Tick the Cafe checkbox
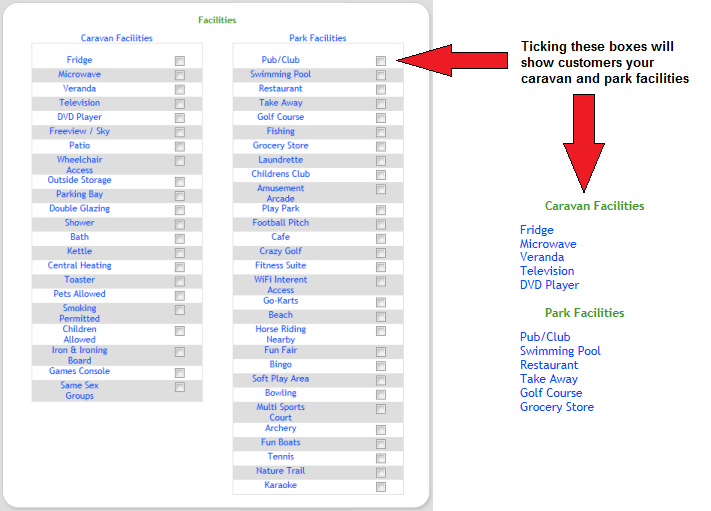This screenshot has width=711, height=511. pos(381,238)
